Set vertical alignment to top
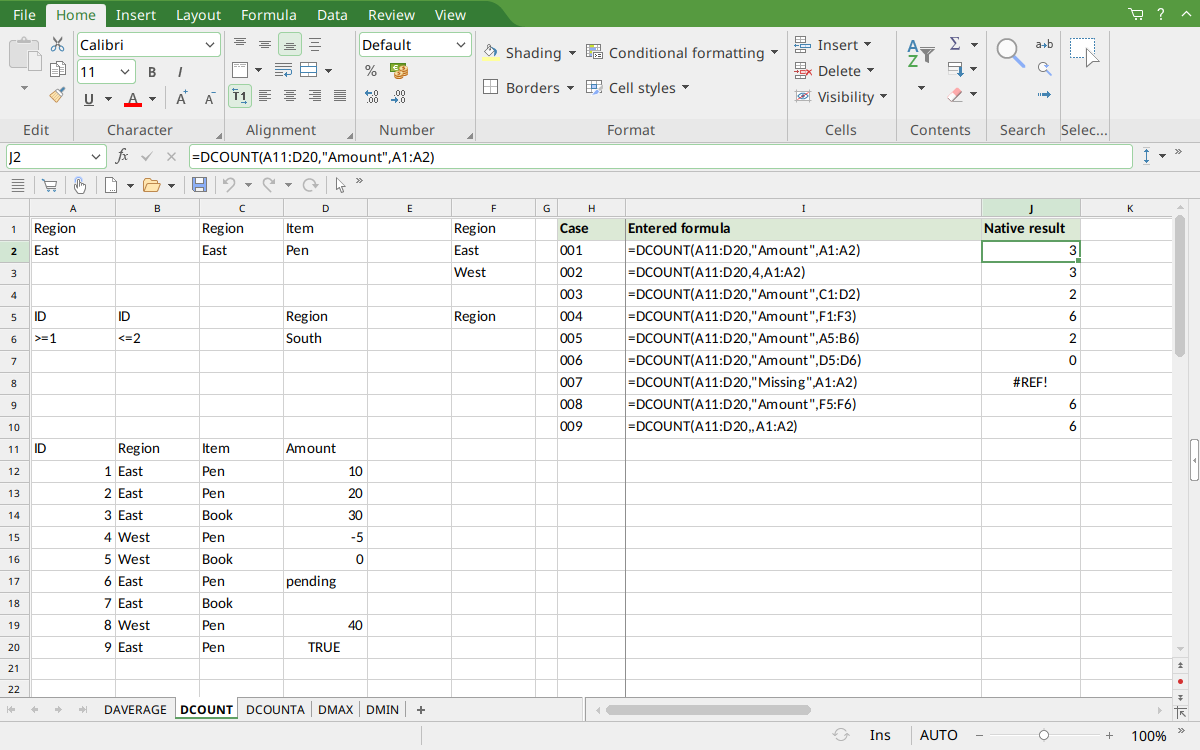 coord(239,44)
